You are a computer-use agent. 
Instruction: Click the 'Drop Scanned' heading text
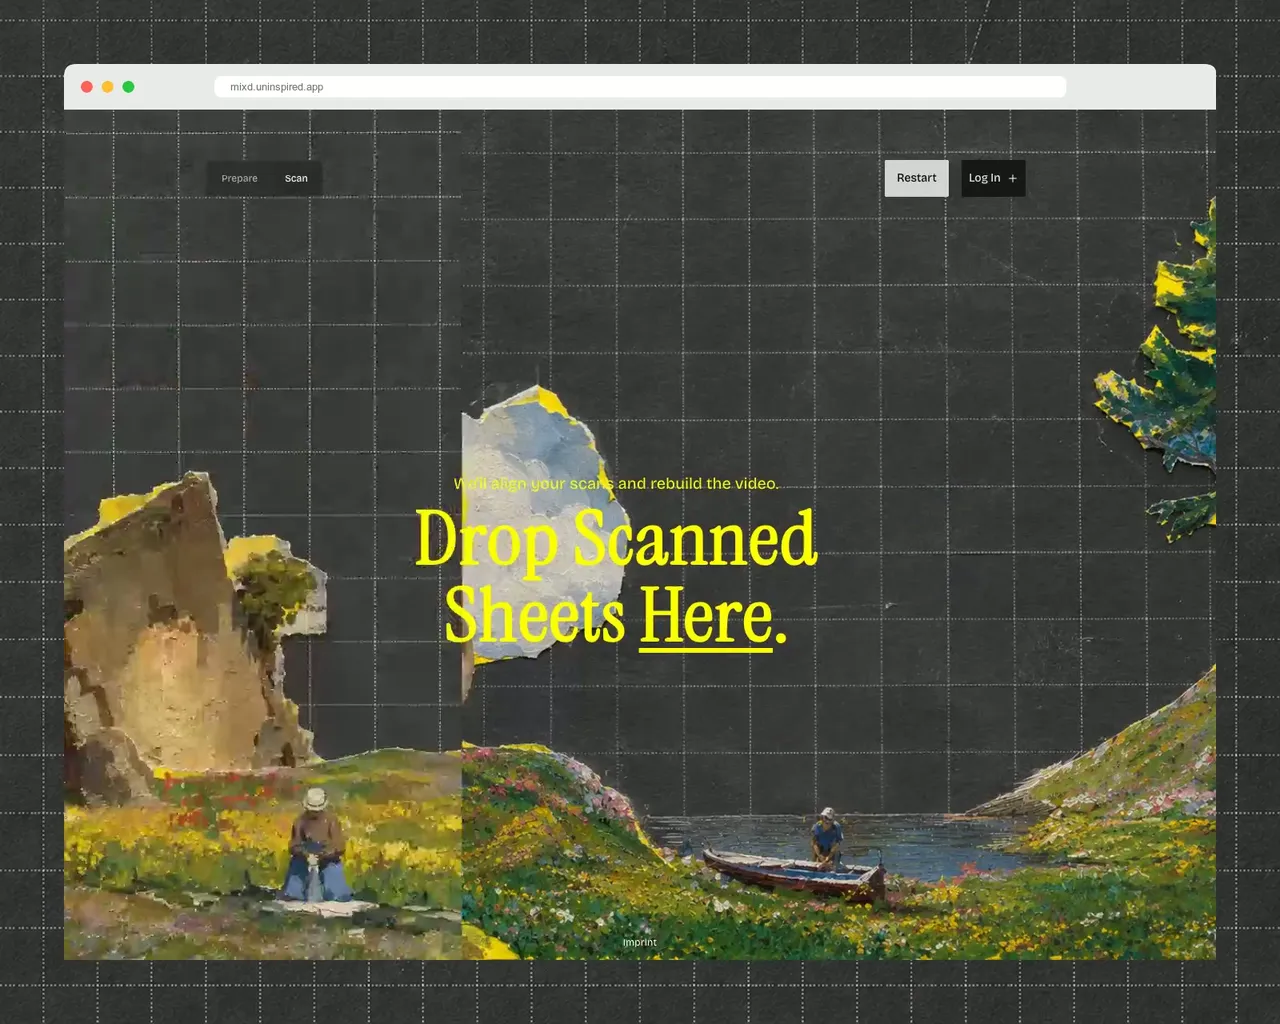(616, 540)
